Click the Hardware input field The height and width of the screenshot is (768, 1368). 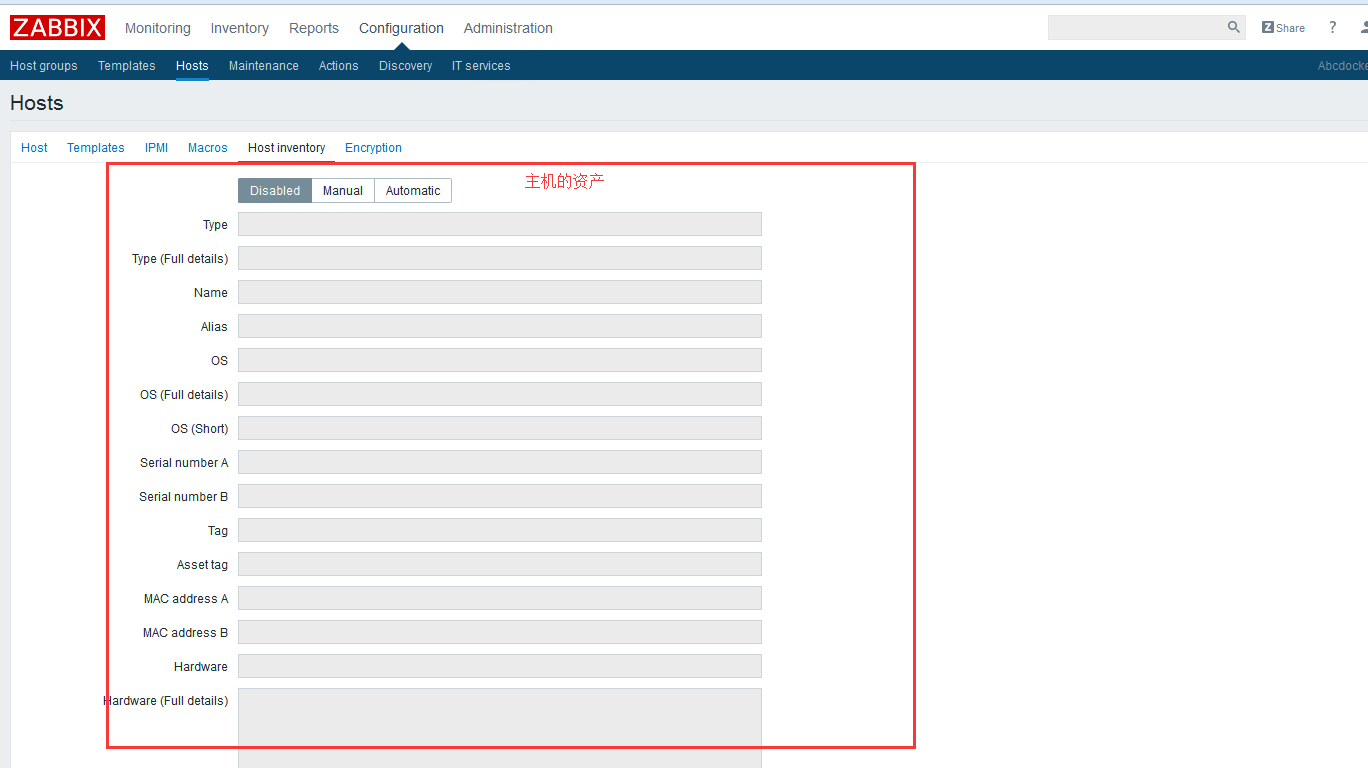coord(500,666)
